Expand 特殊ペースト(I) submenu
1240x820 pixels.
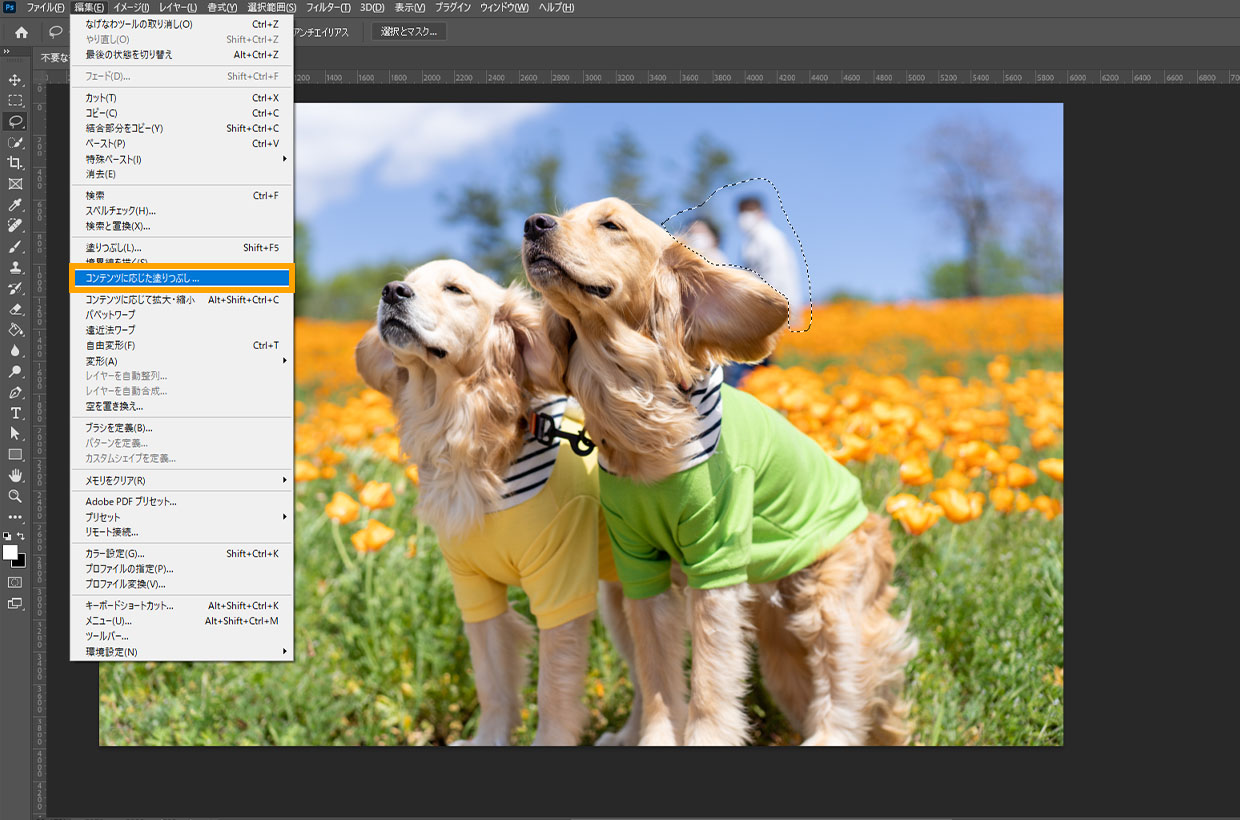click(180, 159)
